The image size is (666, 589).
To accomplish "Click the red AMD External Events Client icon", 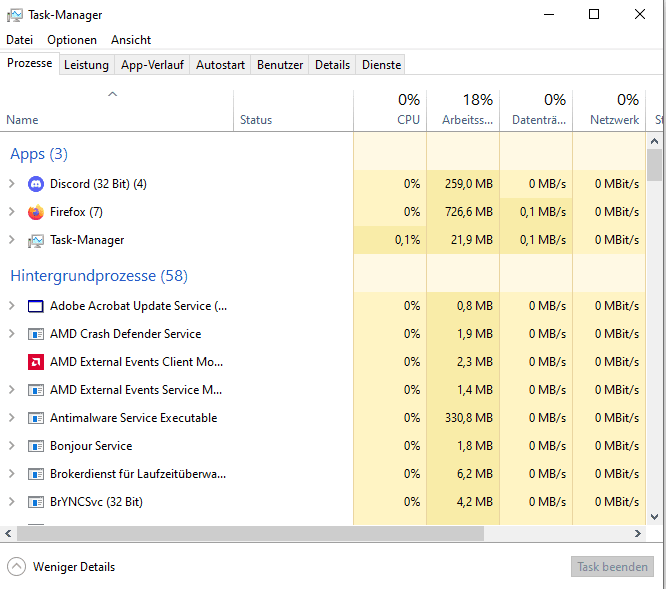I will (36, 362).
